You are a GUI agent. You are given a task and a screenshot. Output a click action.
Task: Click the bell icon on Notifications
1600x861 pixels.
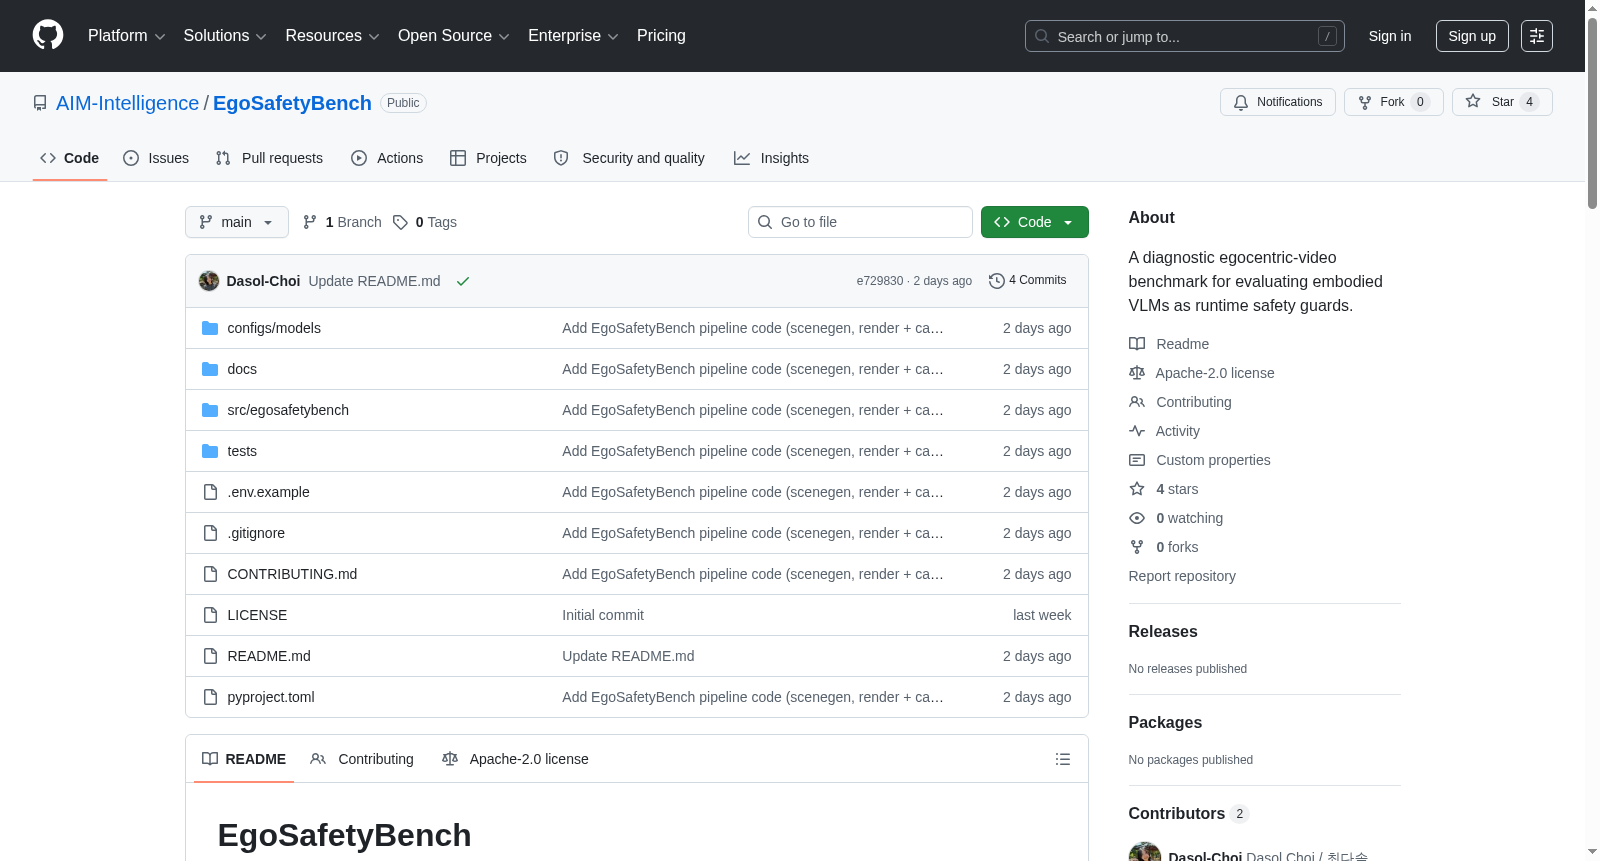1241,102
